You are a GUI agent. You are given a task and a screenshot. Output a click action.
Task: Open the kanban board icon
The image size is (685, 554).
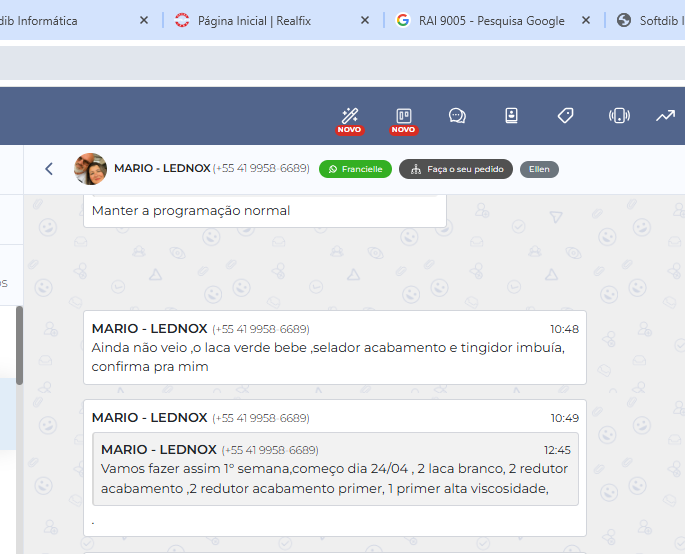click(x=404, y=115)
